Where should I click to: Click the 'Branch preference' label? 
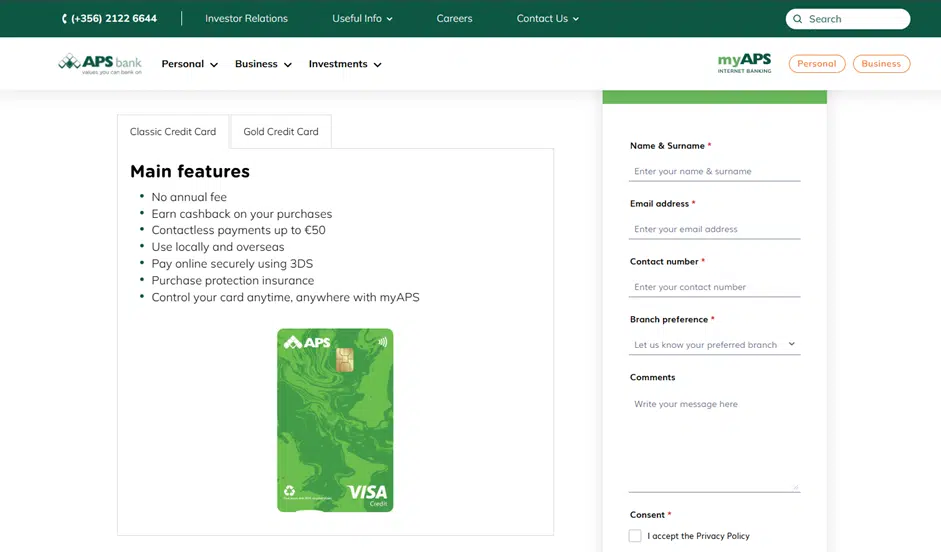pos(669,319)
